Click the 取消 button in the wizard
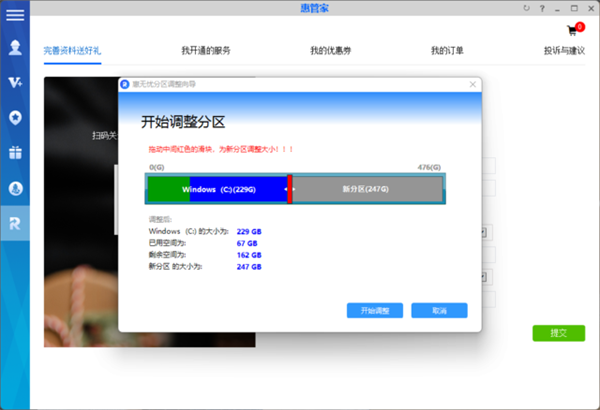Viewport: 600px width, 410px height. 439,310
